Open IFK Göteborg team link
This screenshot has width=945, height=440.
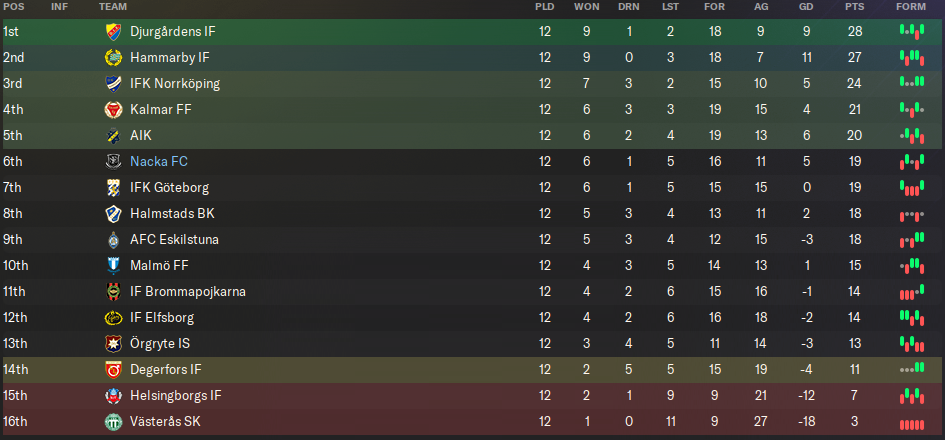pyautogui.click(x=170, y=188)
